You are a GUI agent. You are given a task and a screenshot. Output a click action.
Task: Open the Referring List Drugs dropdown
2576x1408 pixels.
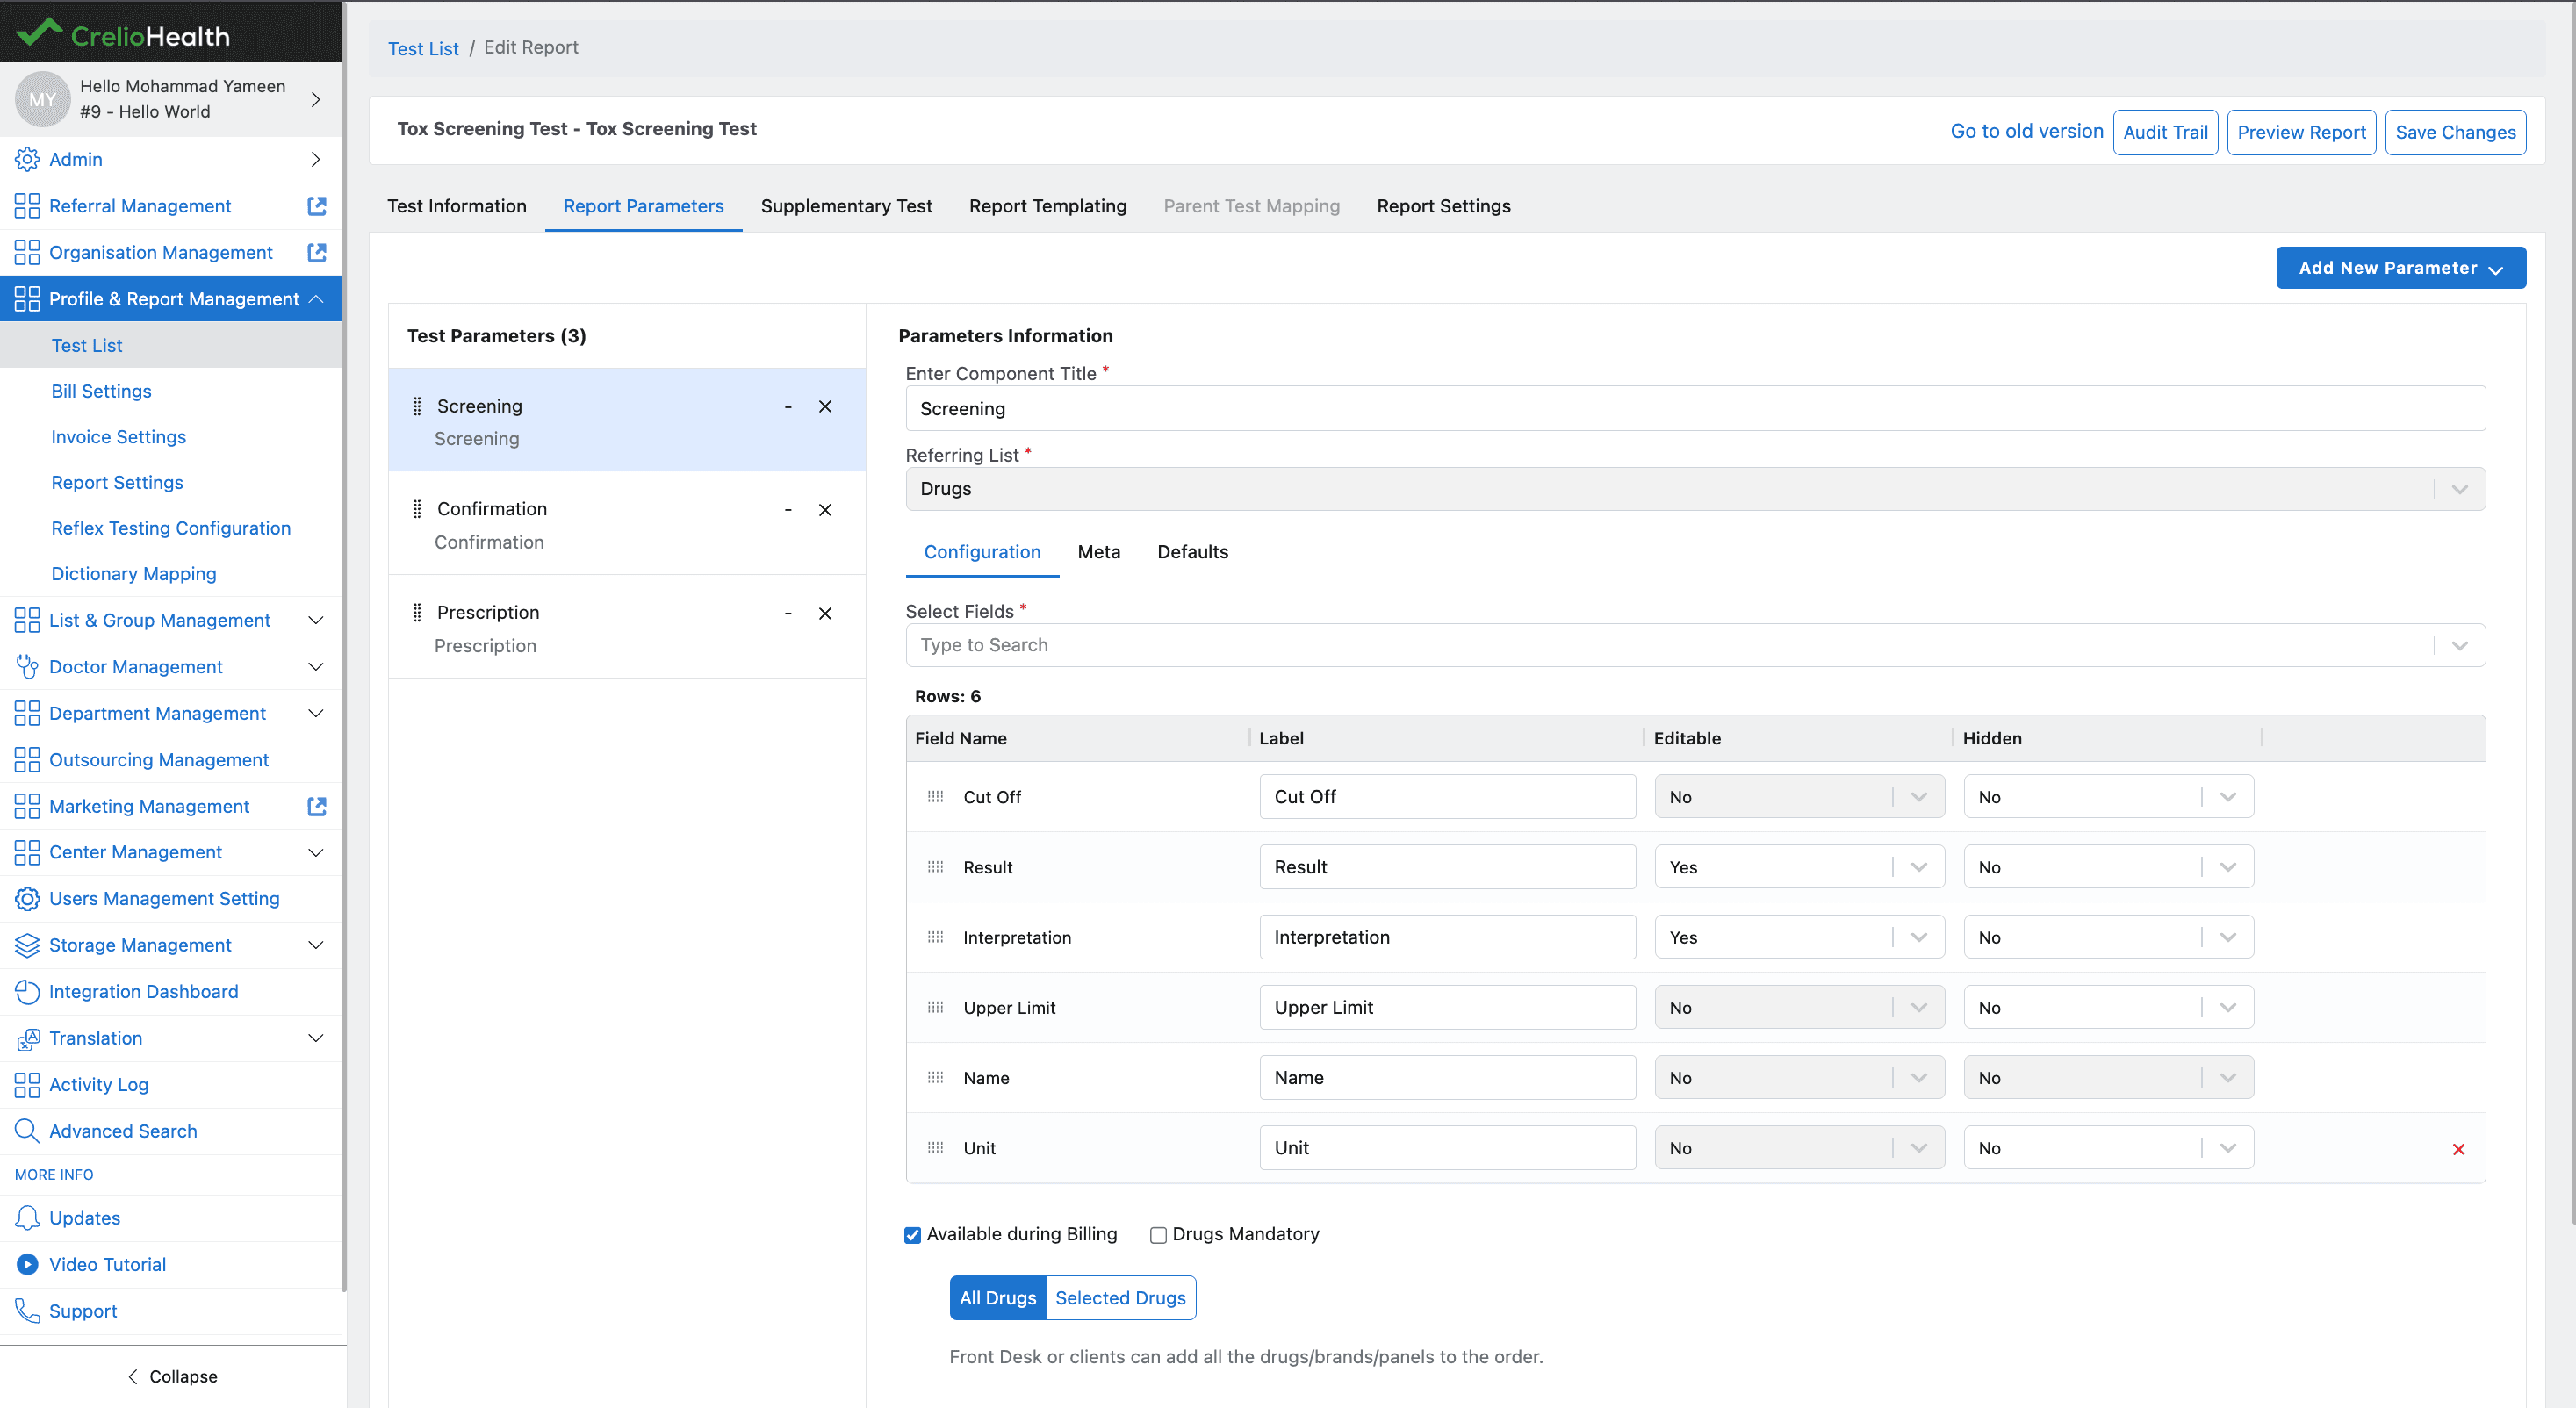coord(1695,489)
